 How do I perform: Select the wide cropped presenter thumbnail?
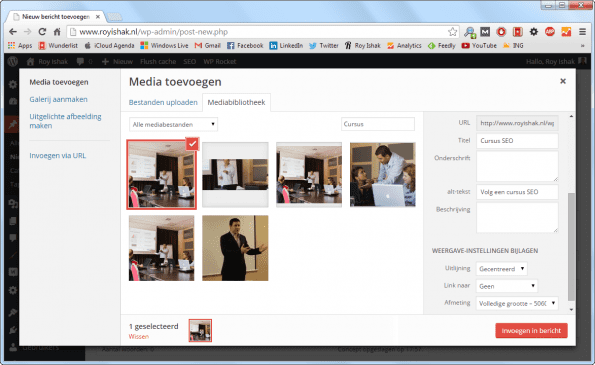(235, 175)
